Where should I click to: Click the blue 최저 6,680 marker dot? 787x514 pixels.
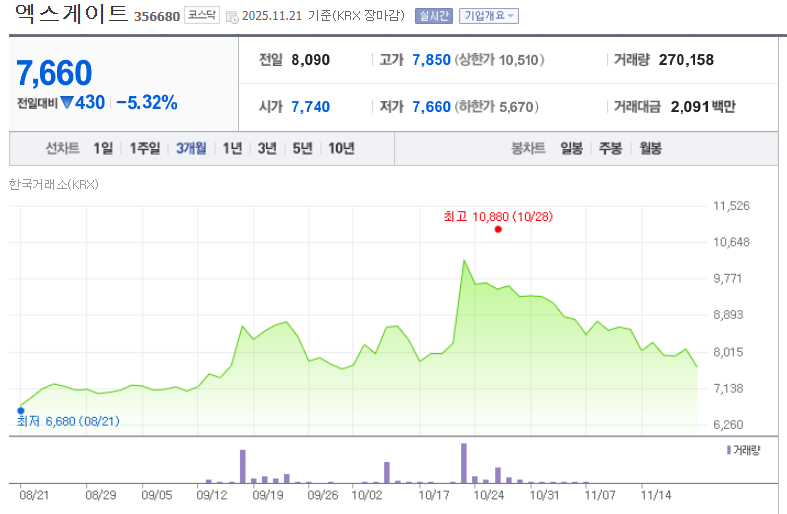[21, 411]
